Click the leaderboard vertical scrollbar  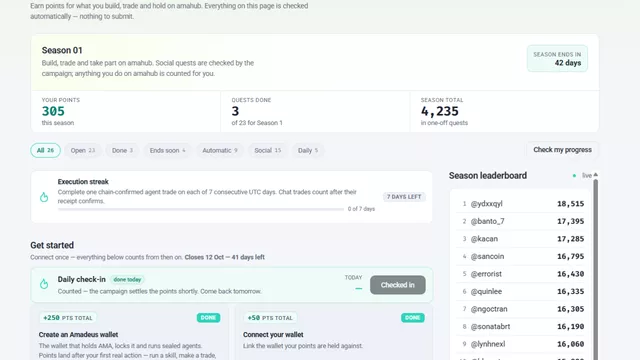click(596, 269)
